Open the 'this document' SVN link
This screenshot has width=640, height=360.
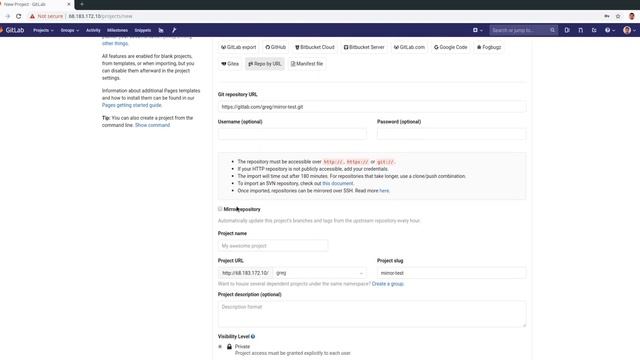point(338,184)
